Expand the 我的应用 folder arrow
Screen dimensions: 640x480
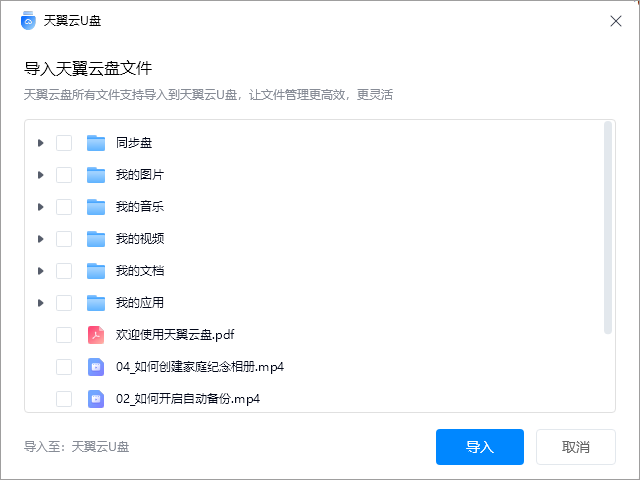tap(40, 303)
